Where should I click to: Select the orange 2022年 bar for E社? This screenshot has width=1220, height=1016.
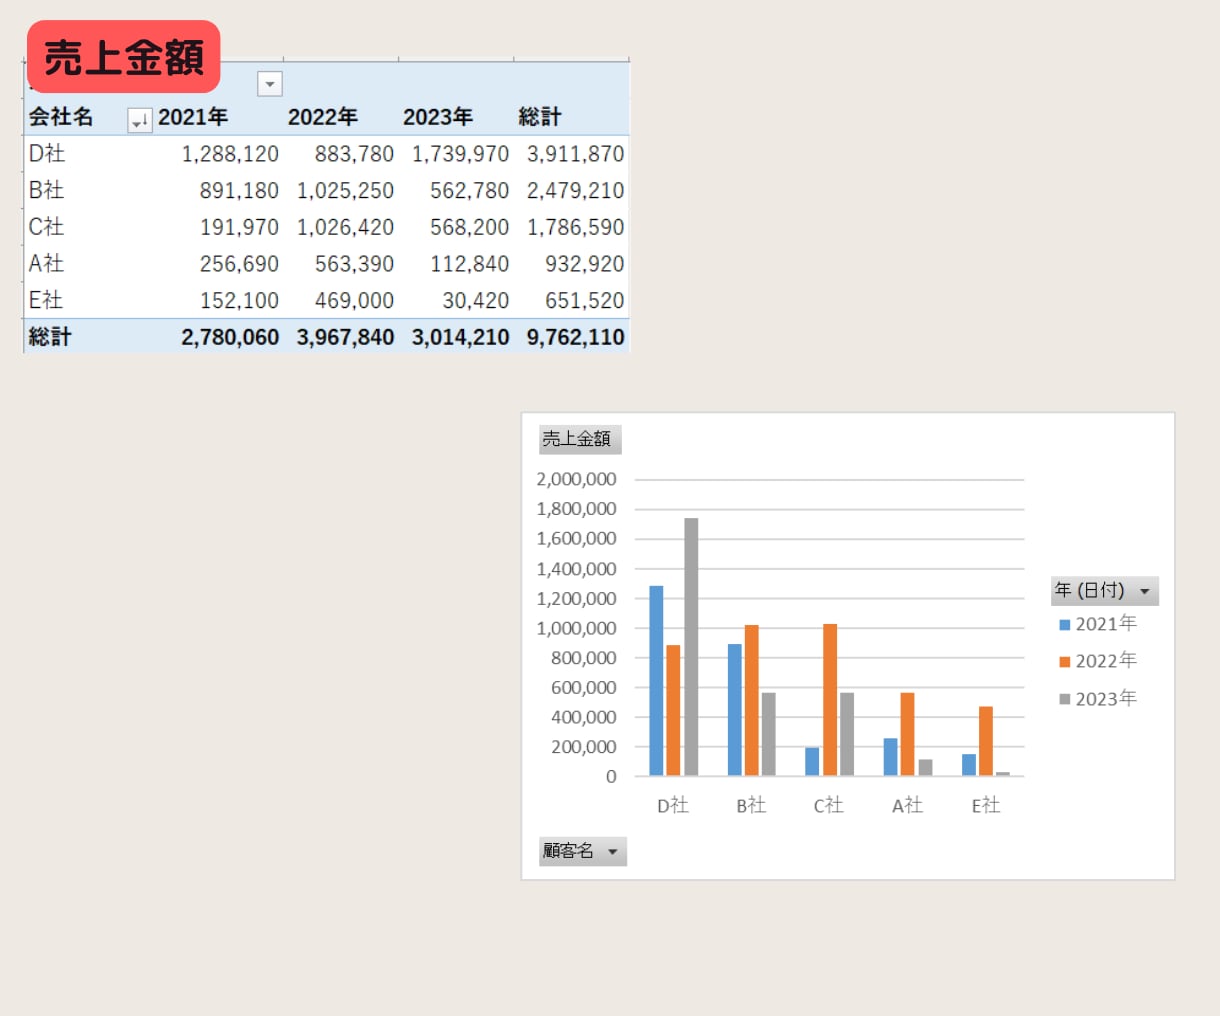[x=986, y=741]
